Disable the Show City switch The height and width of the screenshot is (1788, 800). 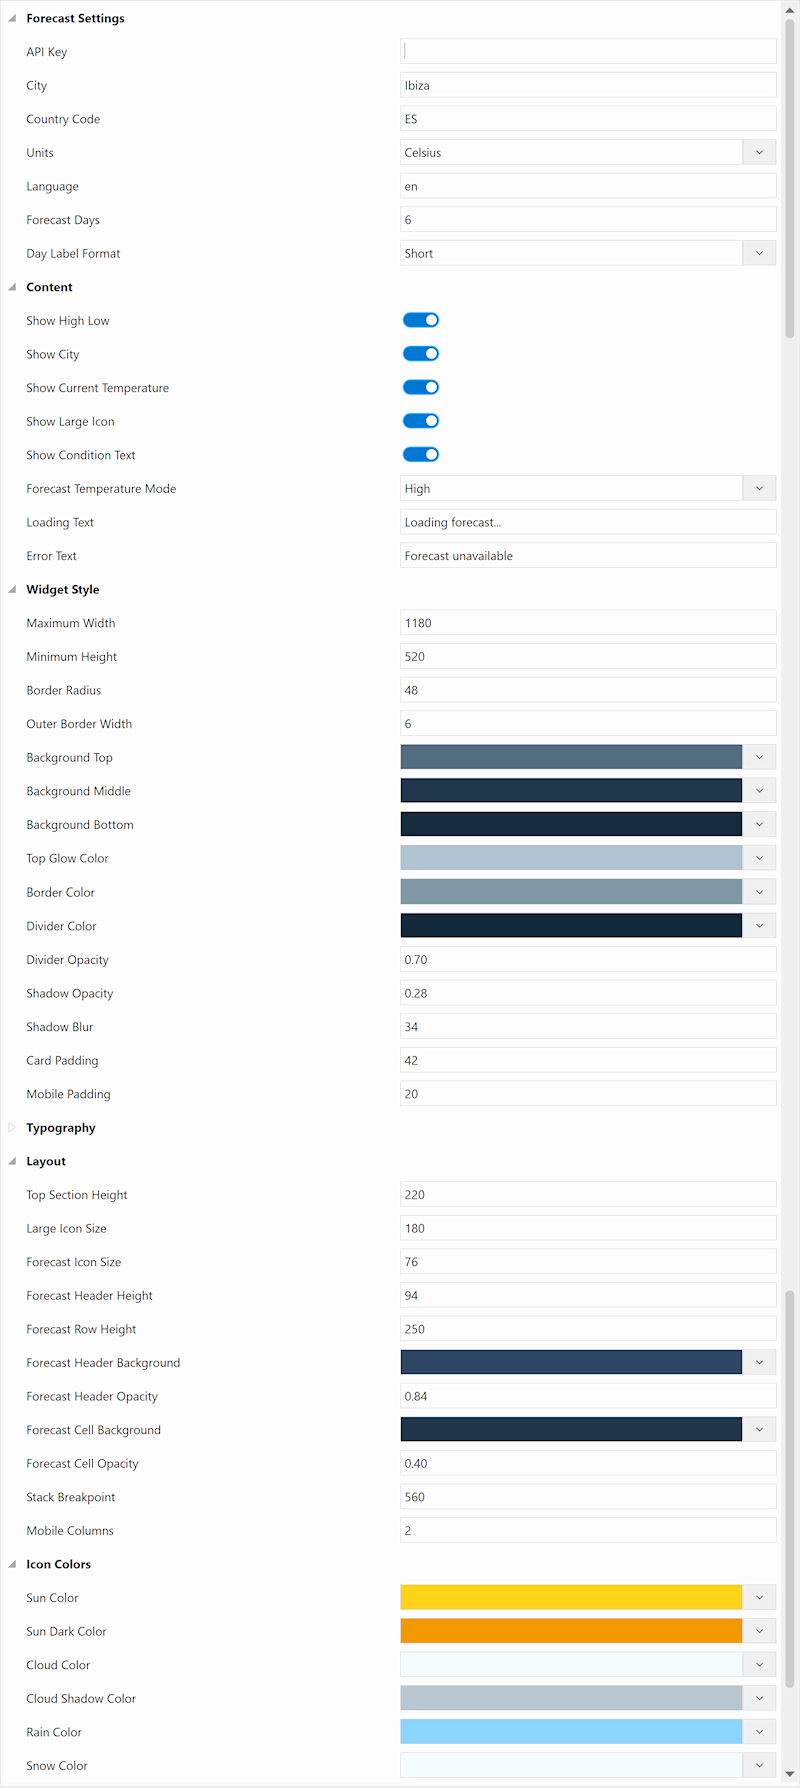point(421,354)
